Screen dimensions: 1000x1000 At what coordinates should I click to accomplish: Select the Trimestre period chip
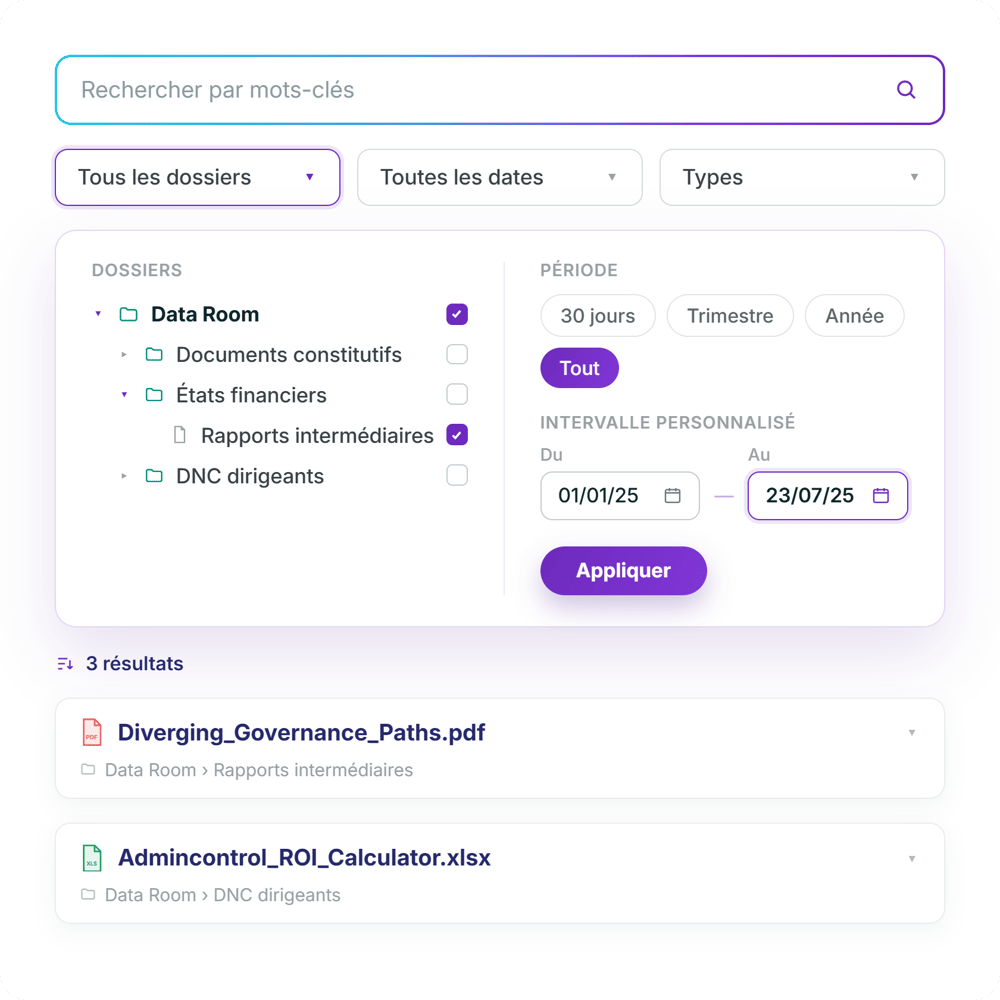[730, 316]
